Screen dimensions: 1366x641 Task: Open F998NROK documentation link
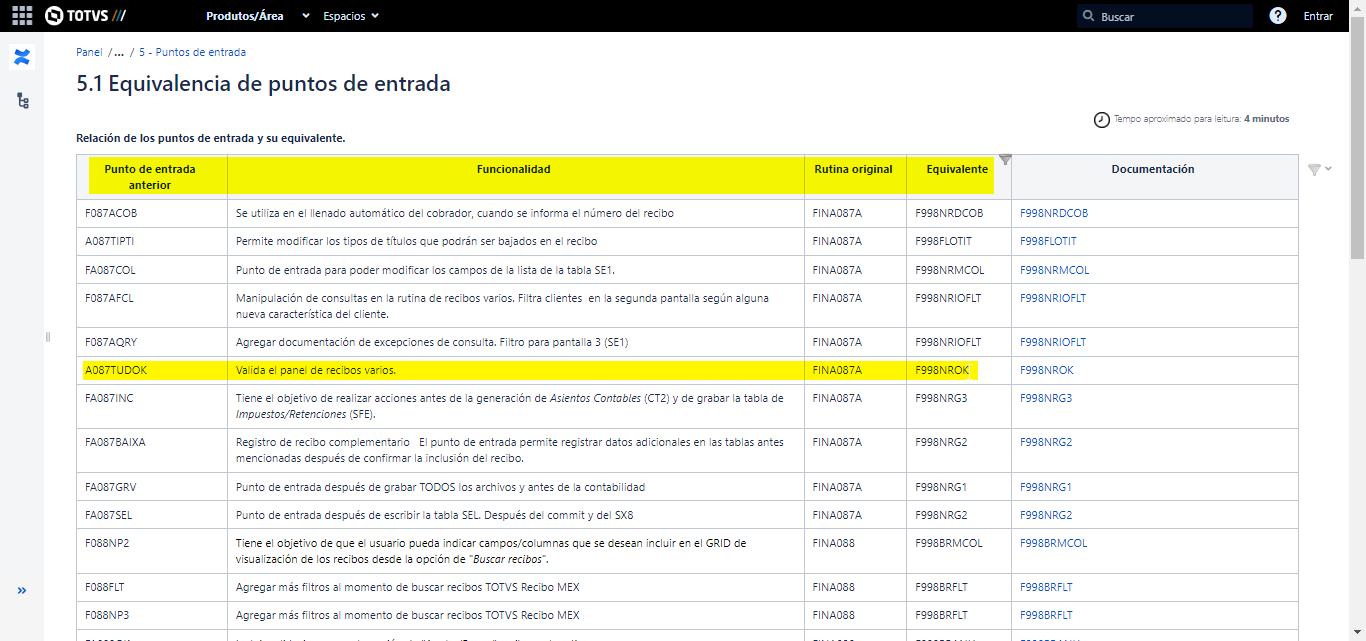click(1047, 370)
